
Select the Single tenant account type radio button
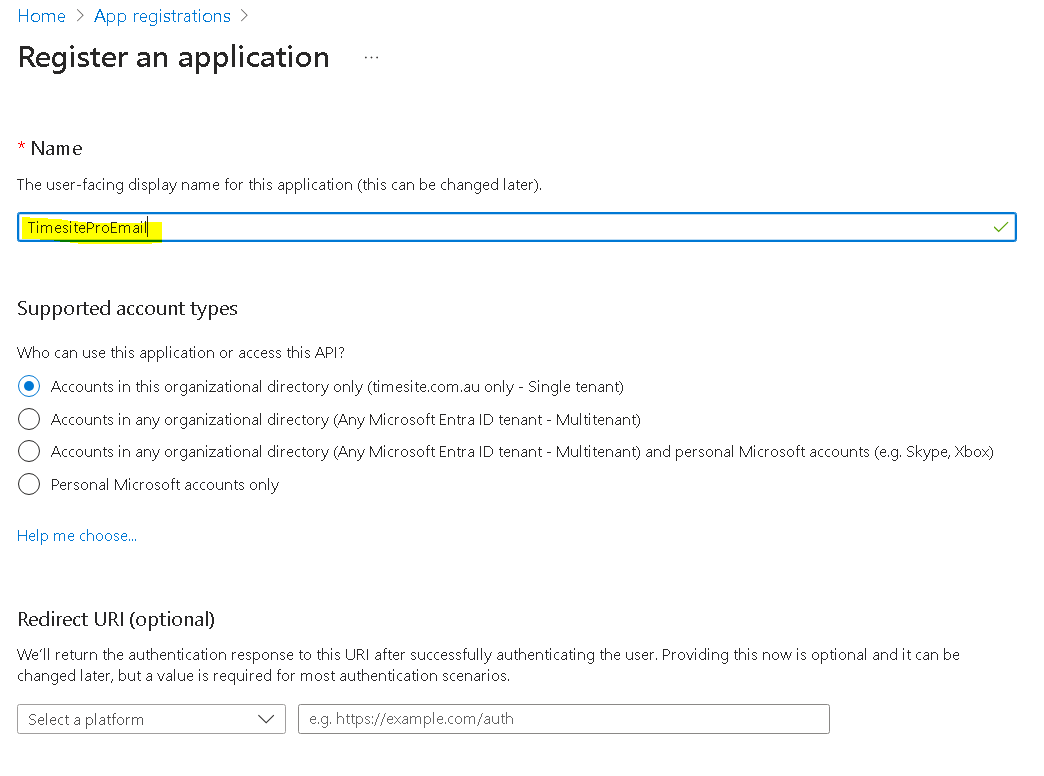coord(30,386)
